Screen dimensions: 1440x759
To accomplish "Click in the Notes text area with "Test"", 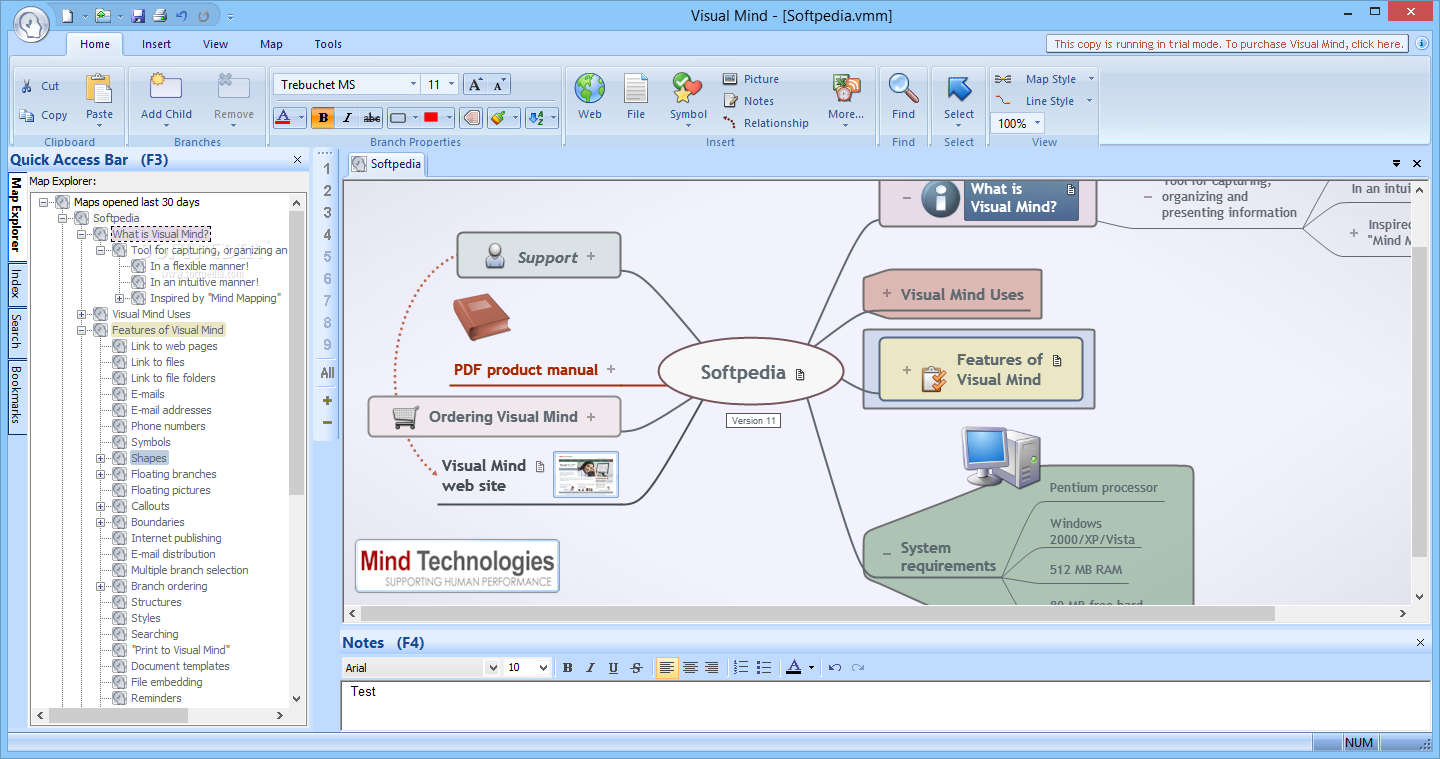I will [x=886, y=706].
